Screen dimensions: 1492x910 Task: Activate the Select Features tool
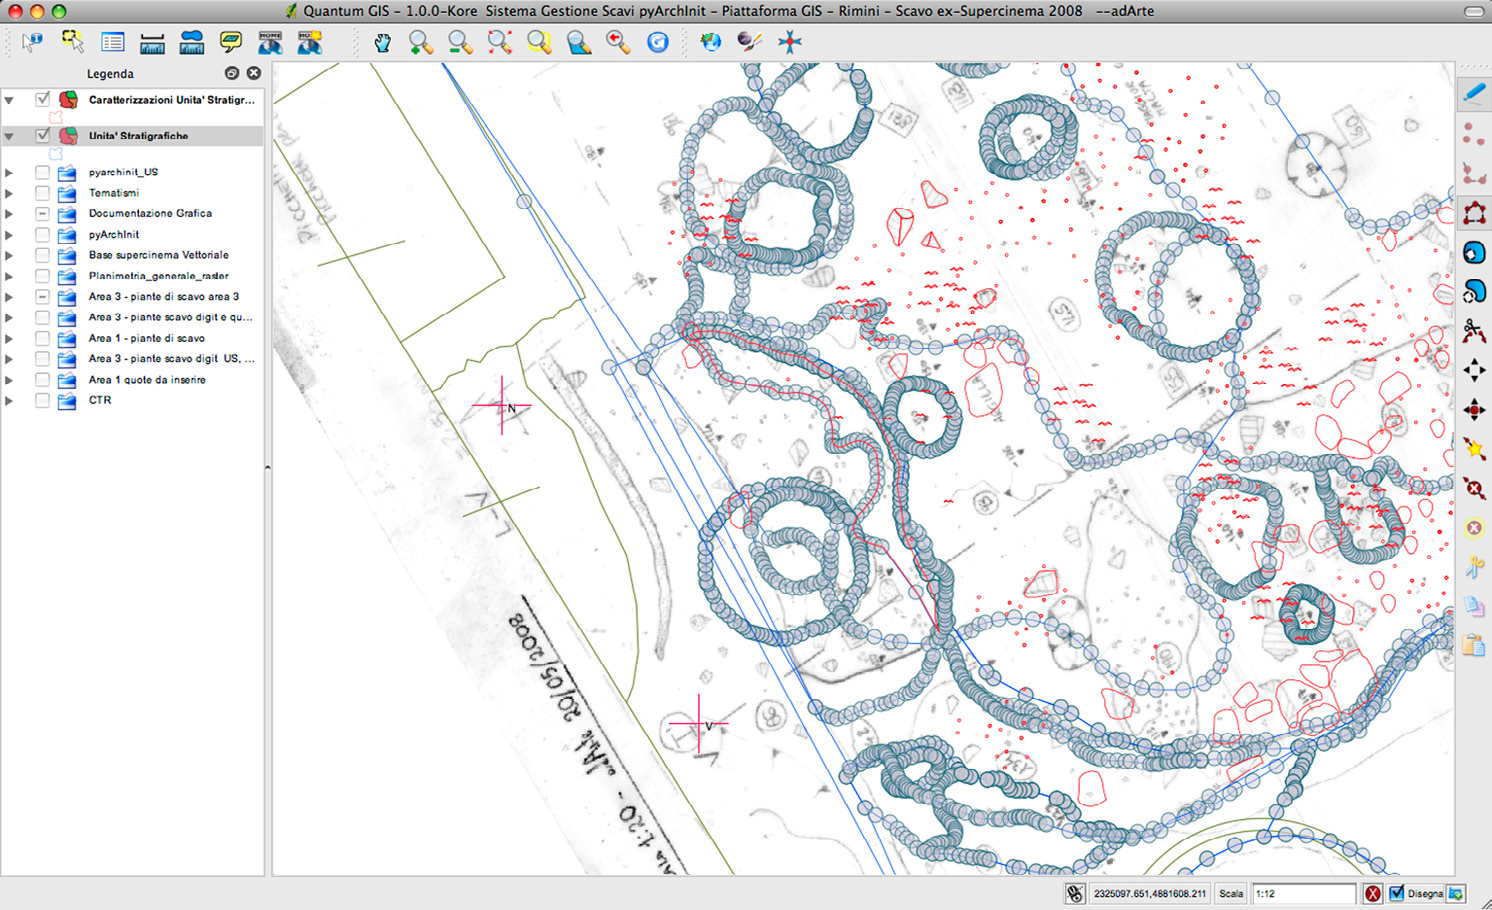point(72,42)
